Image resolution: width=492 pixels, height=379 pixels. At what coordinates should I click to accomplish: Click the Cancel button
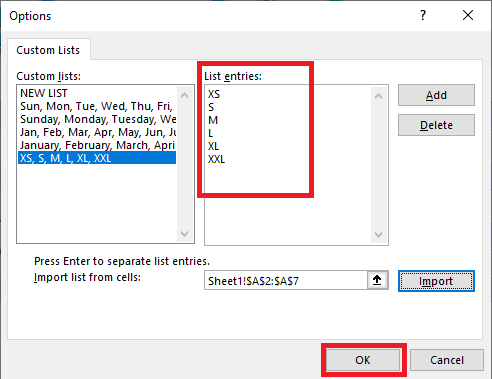coord(447,360)
